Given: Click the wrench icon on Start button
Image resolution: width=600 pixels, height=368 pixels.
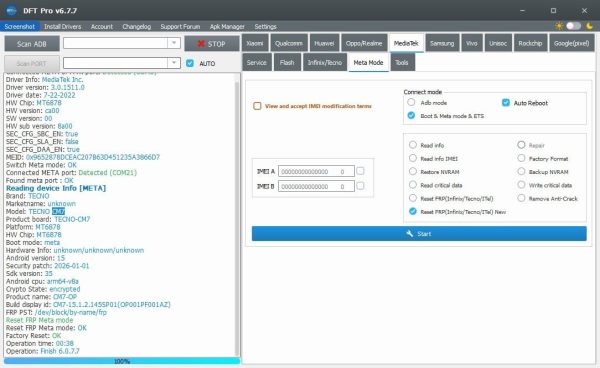Looking at the screenshot, I should click(410, 233).
